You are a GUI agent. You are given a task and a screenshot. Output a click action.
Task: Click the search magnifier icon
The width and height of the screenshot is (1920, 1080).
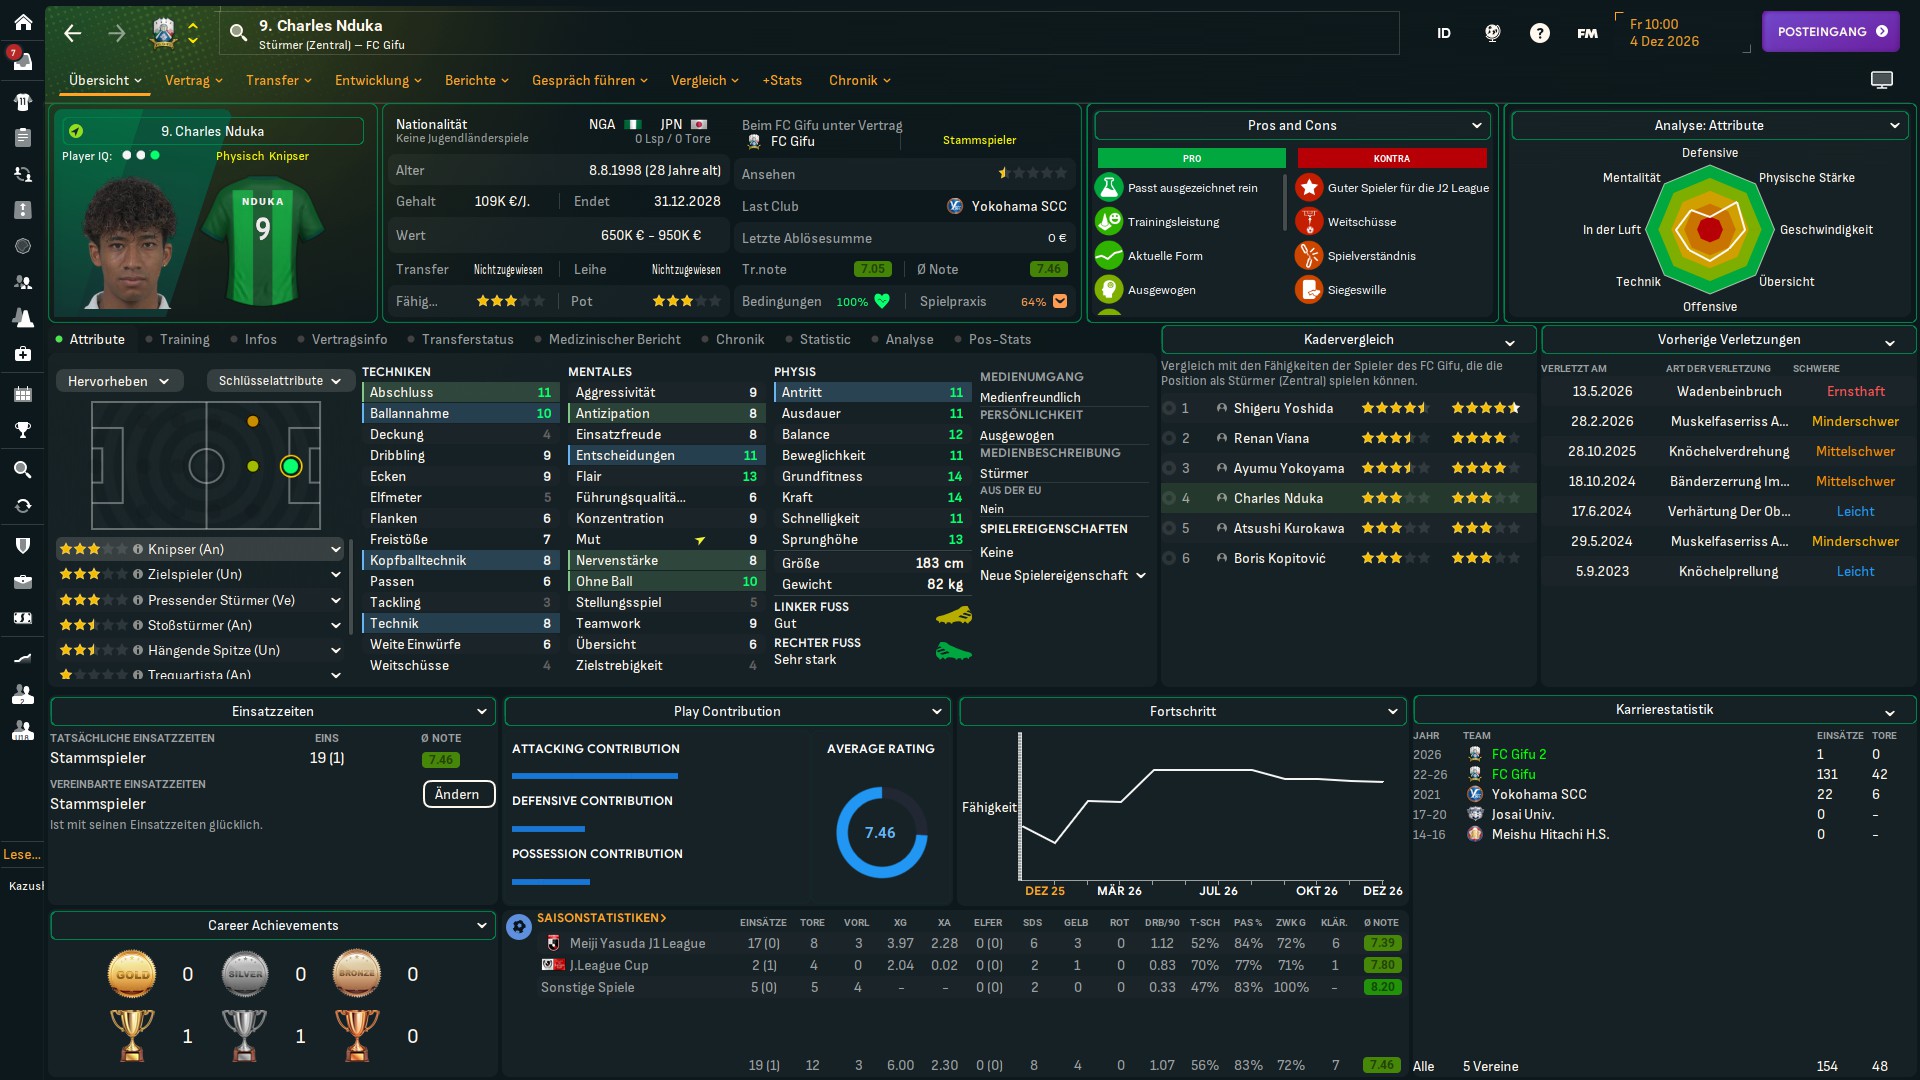pos(238,33)
